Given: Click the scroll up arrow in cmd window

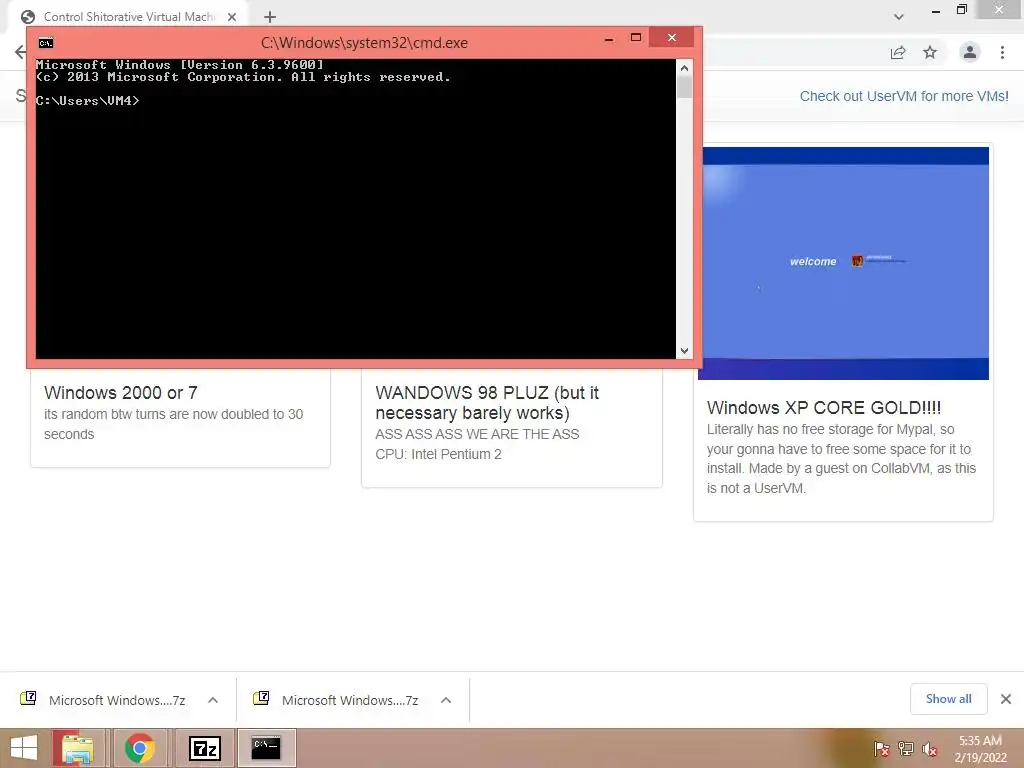Looking at the screenshot, I should (684, 68).
